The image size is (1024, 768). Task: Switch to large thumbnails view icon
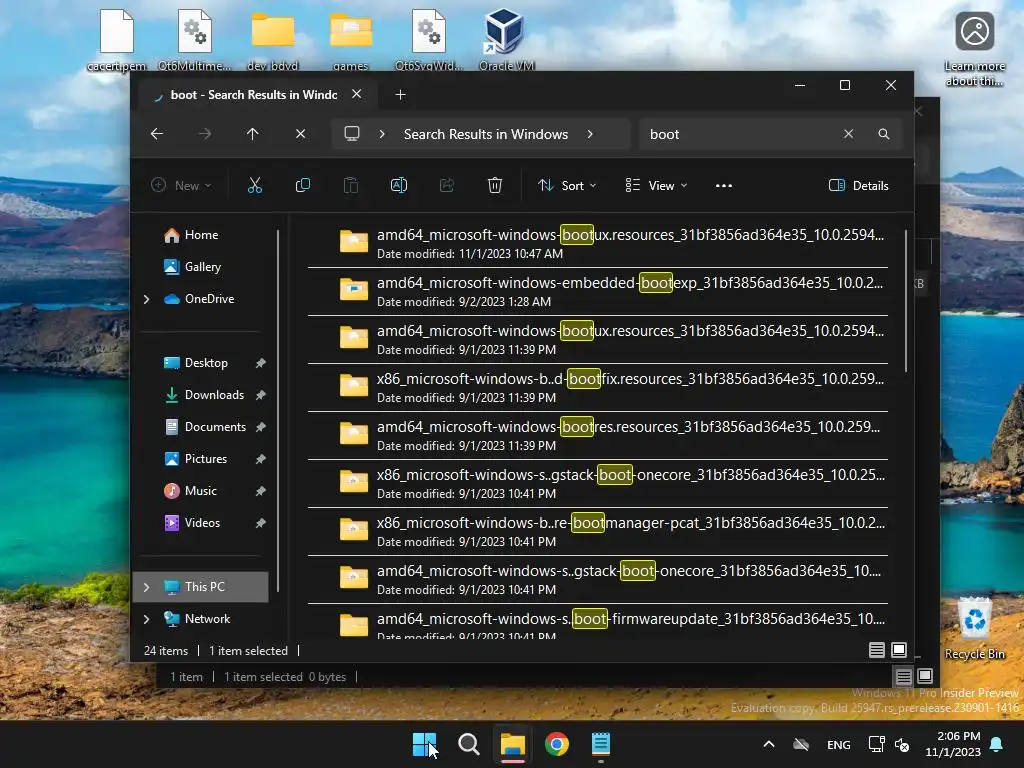(x=899, y=650)
